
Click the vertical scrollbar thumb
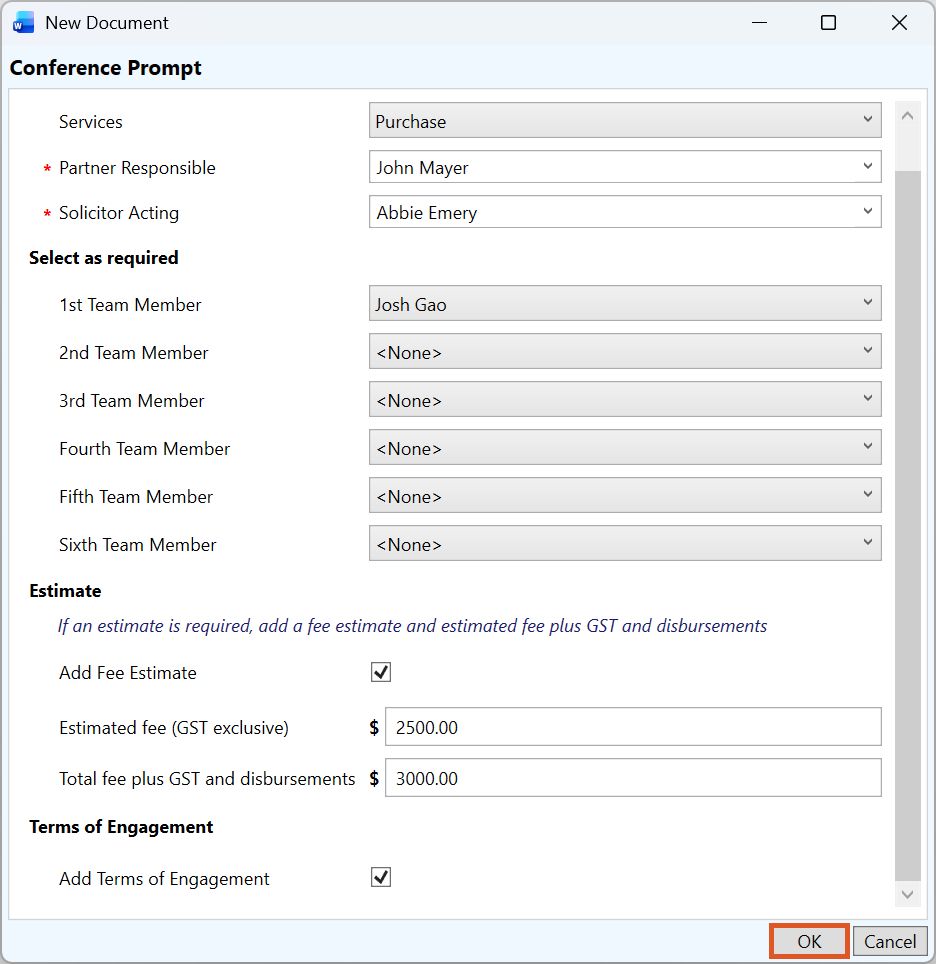point(908,526)
